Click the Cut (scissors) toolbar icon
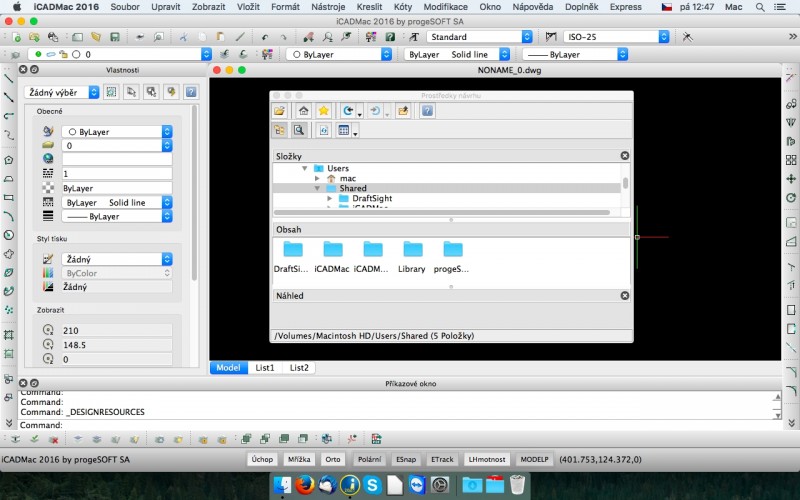 coord(183,37)
